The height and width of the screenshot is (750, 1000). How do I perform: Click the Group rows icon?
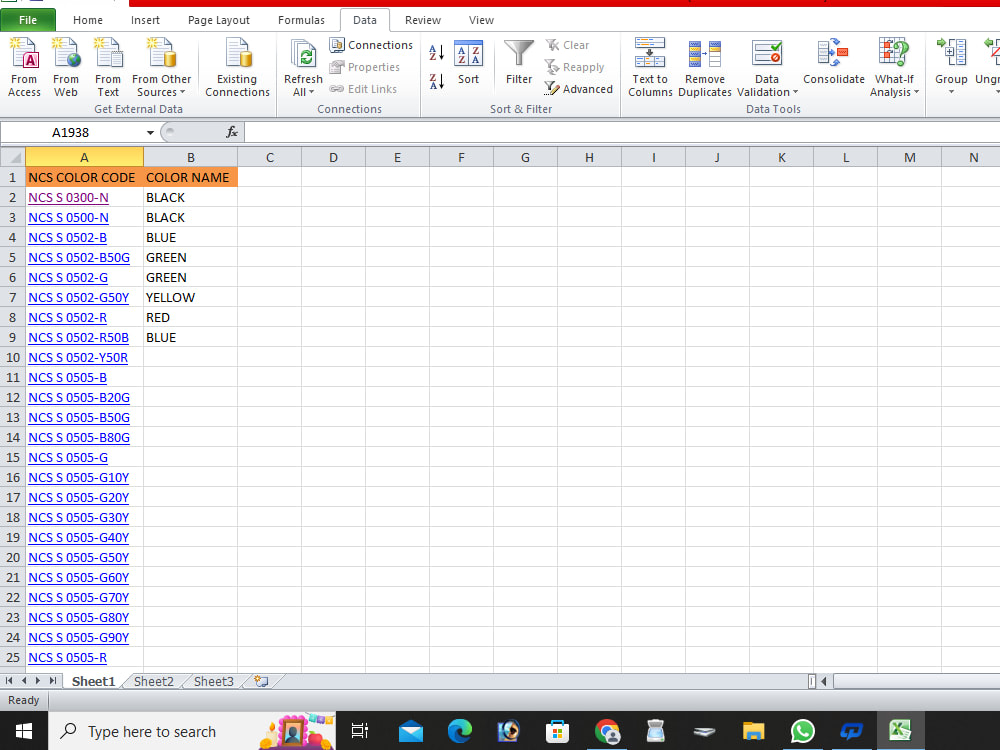tap(951, 52)
